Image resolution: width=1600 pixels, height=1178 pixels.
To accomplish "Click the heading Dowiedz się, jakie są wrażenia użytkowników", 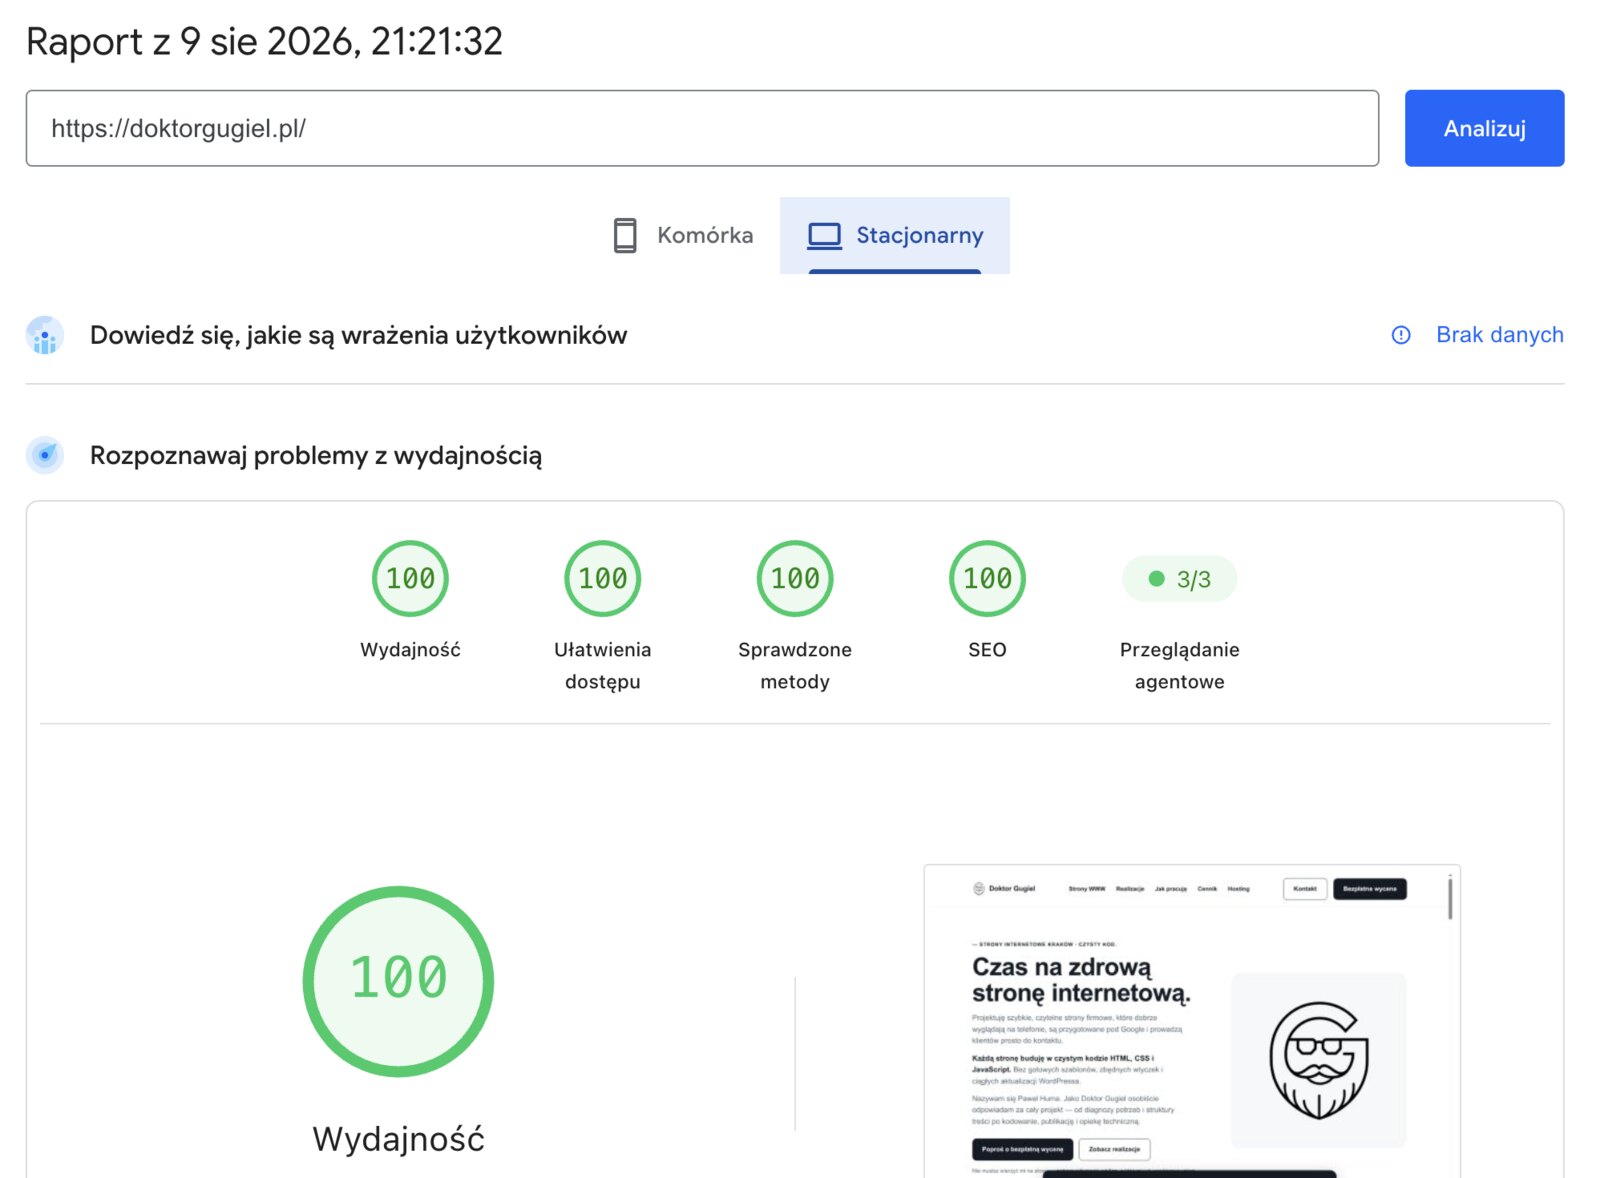I will pyautogui.click(x=359, y=335).
